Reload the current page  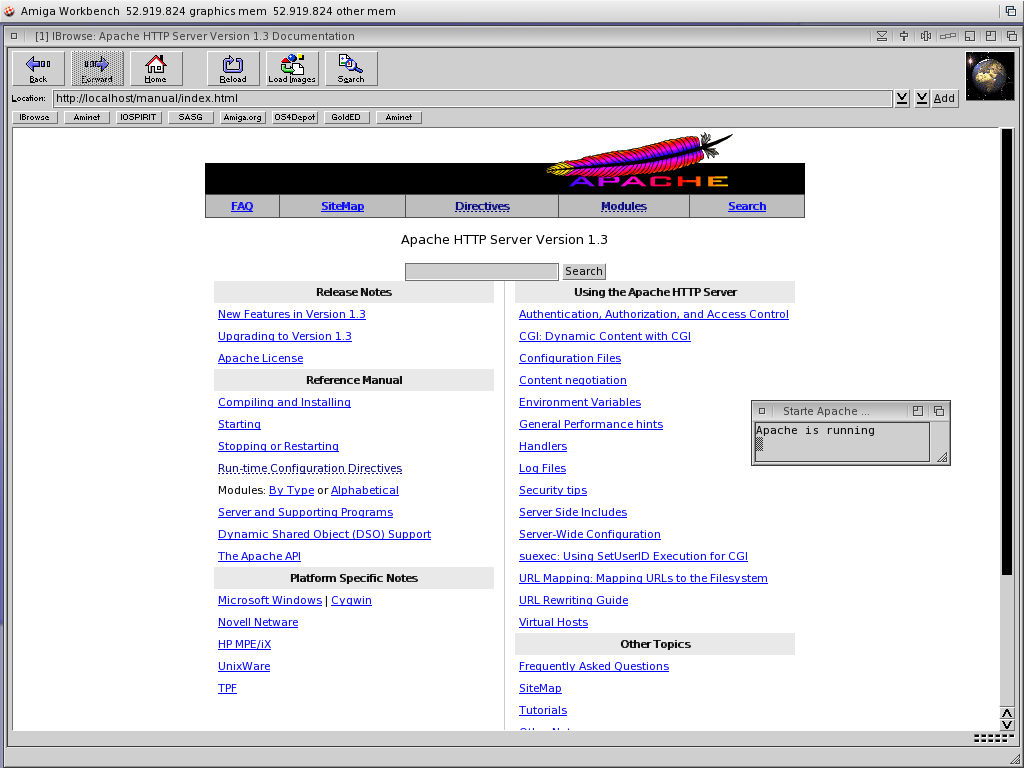(233, 68)
